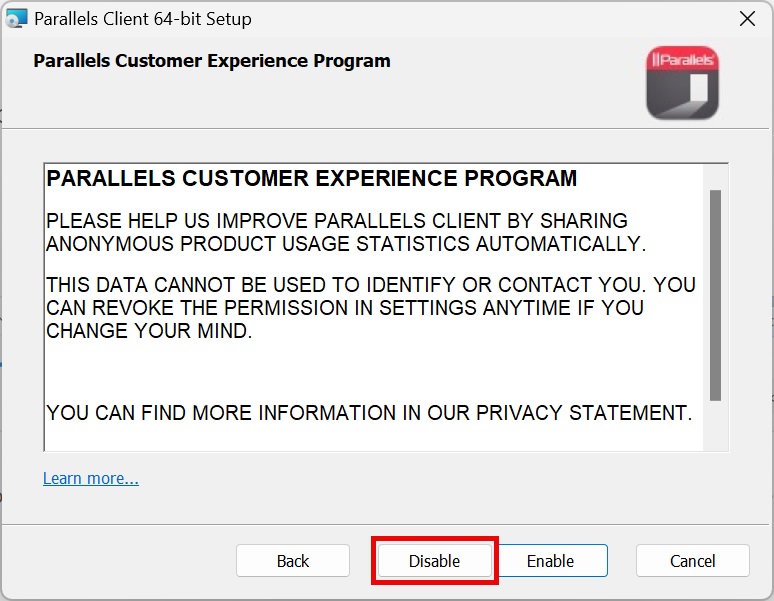
Task: Click the paragraph about sharing anonymous usage statistics
Action: point(346,232)
